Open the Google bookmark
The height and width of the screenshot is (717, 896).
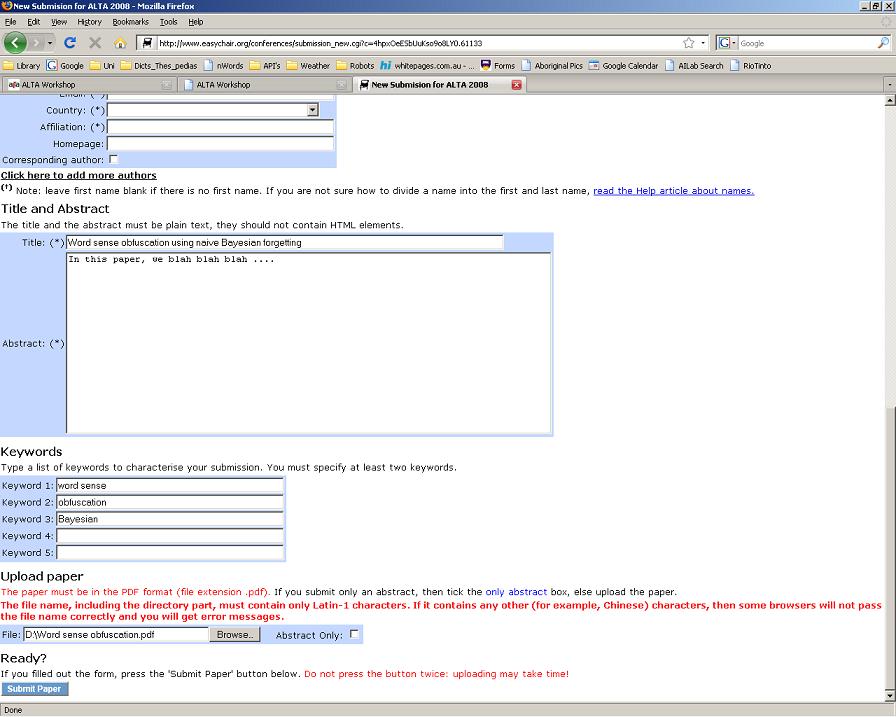pyautogui.click(x=65, y=66)
